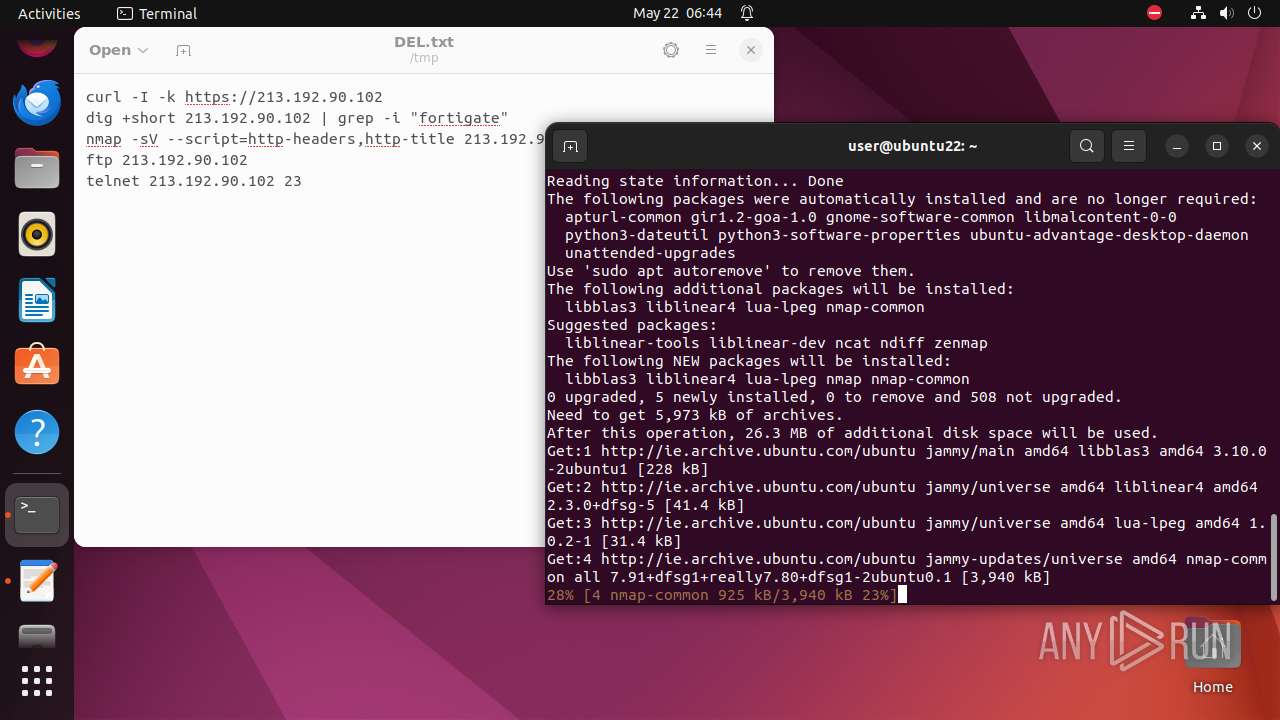Create new document tab in Text Editor

183,50
